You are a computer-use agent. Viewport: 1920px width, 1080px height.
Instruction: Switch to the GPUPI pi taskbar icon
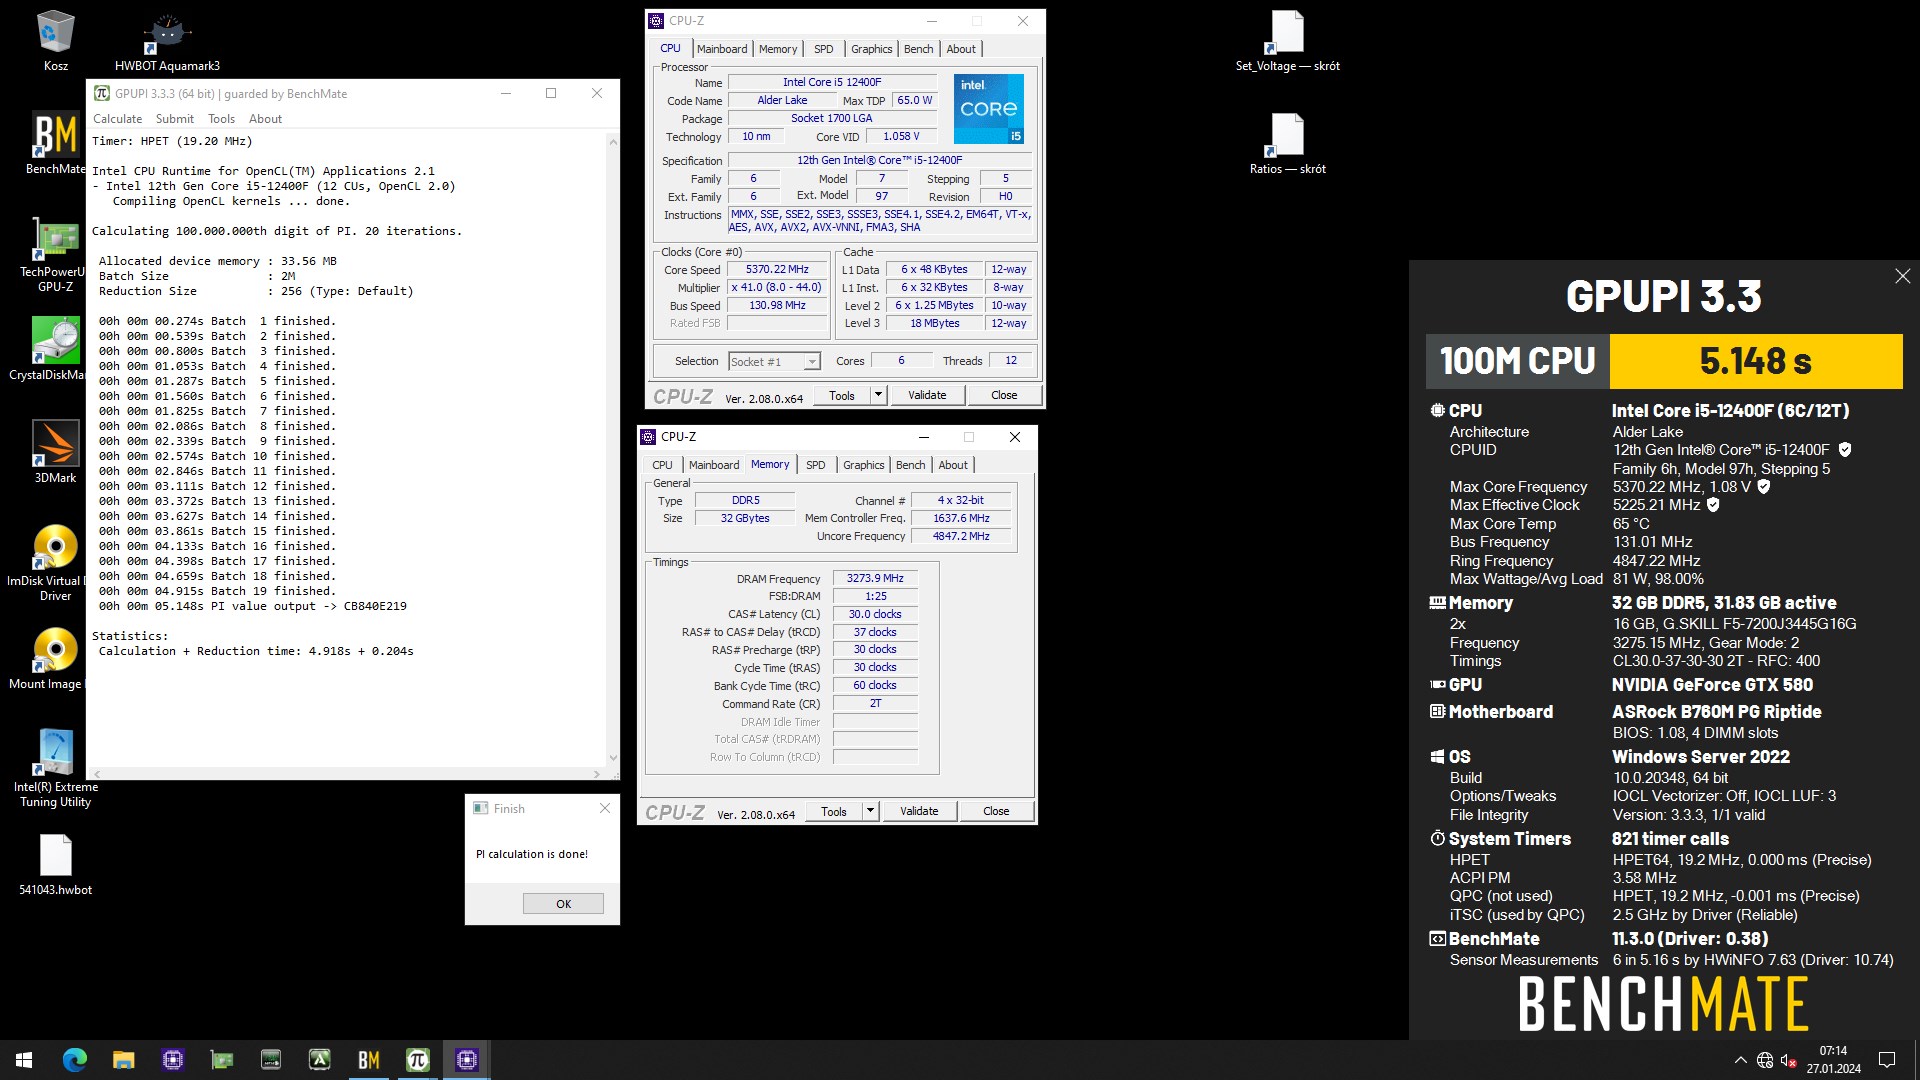(418, 1060)
